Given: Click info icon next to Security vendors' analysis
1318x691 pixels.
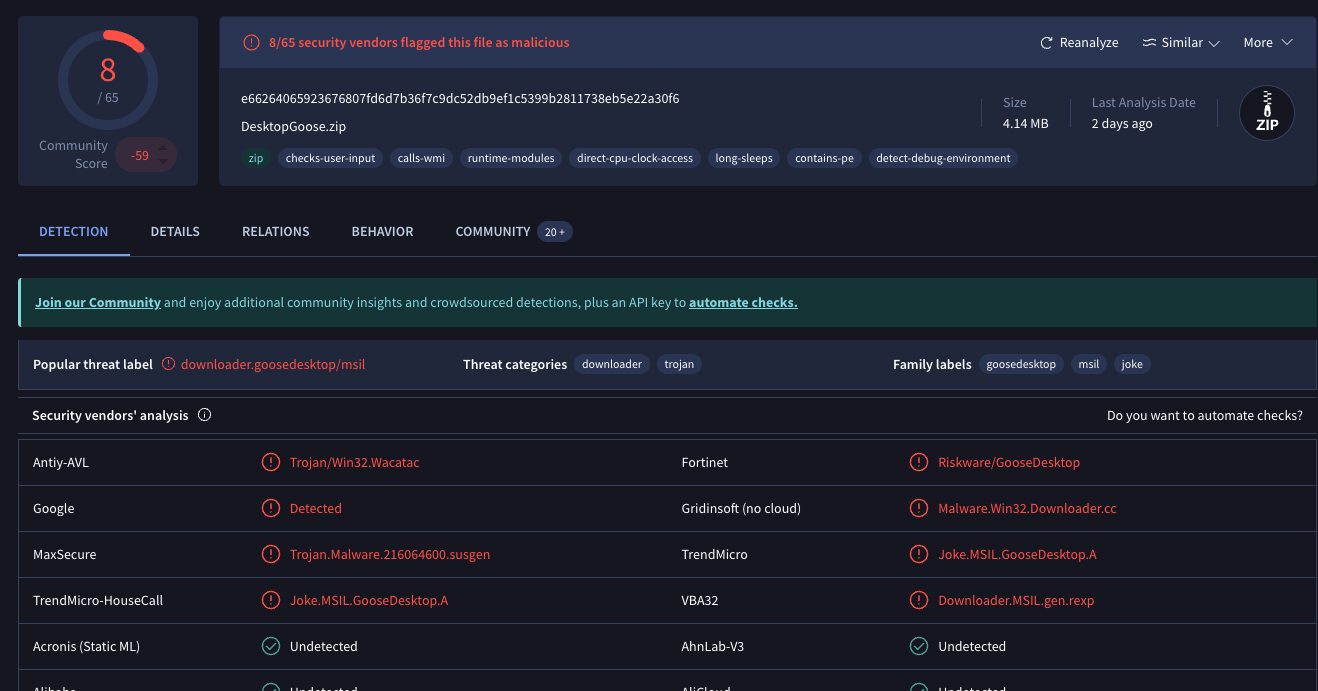Looking at the screenshot, I should coord(205,415).
